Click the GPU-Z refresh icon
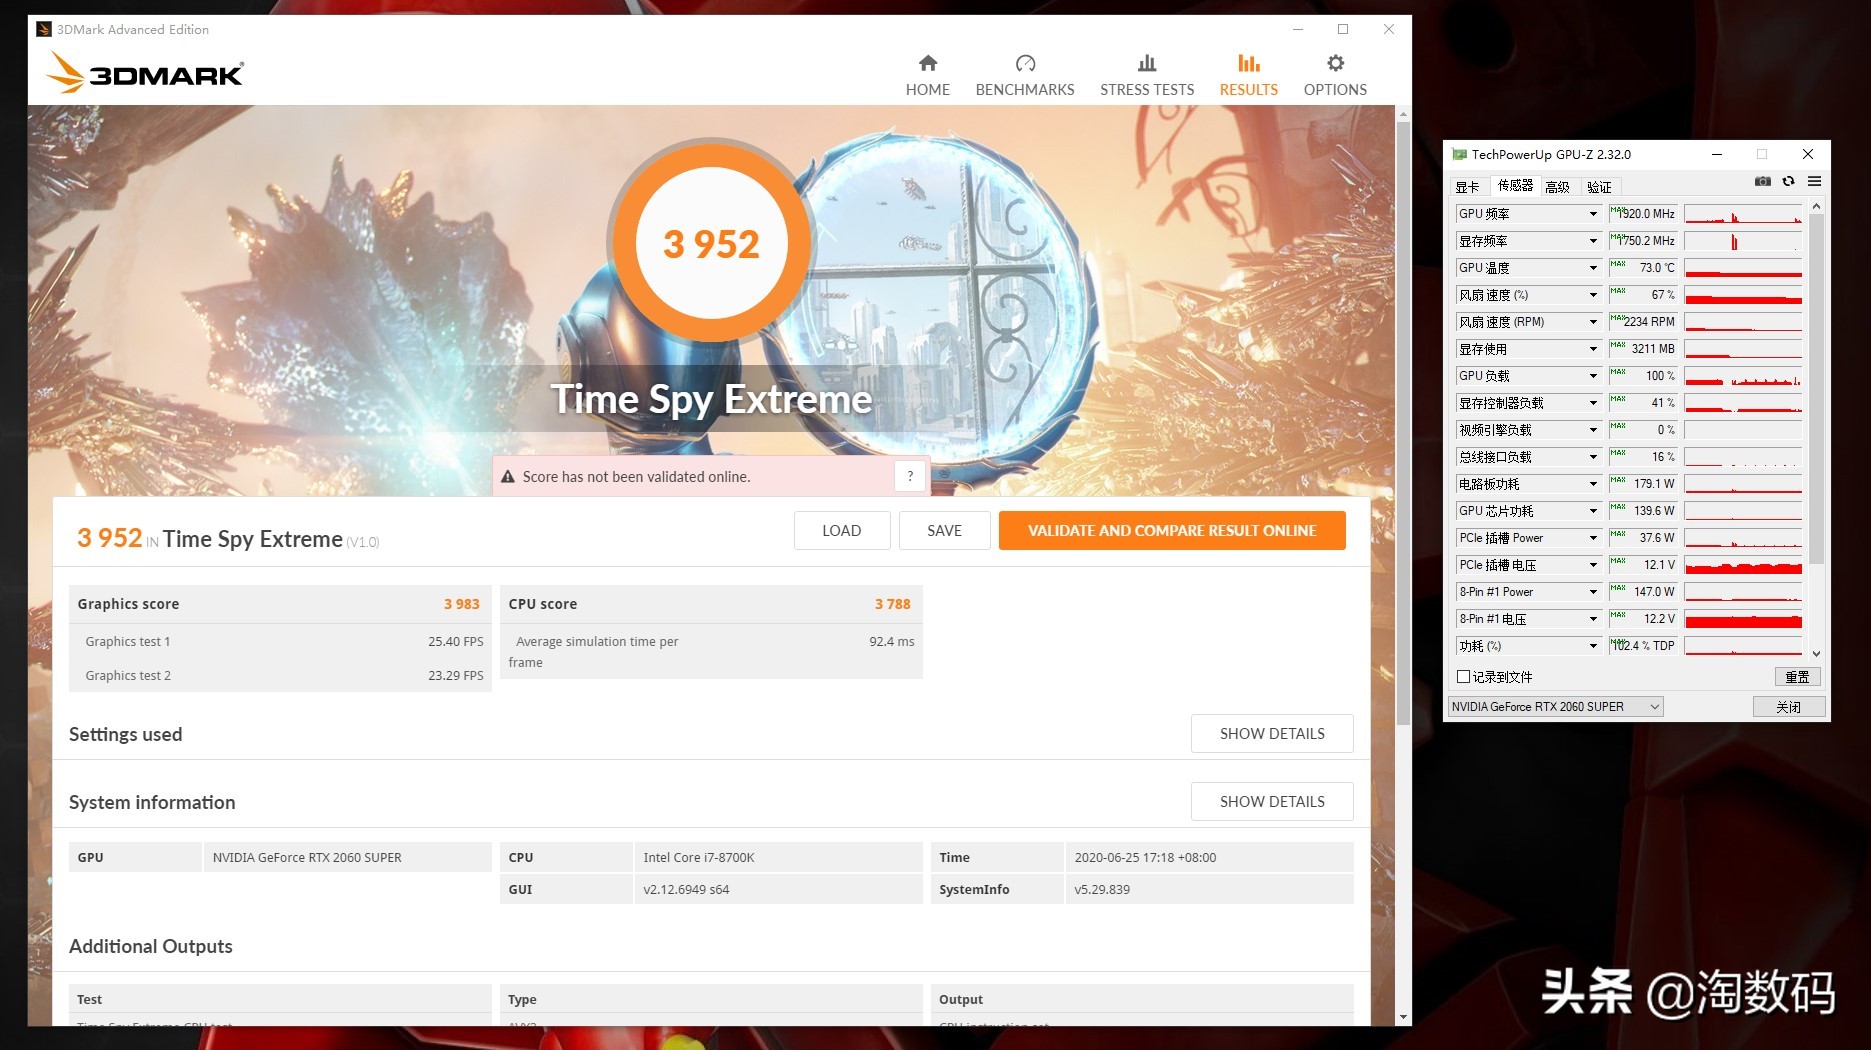1871x1050 pixels. click(x=1788, y=181)
